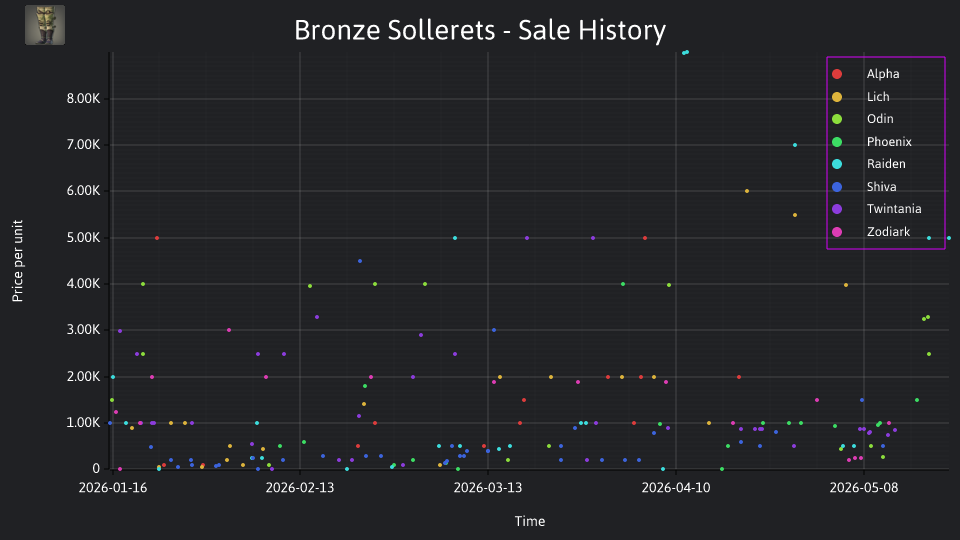Screen dimensions: 960x540
Task: Click the 2026-02-13 date tick label
Action: point(300,488)
